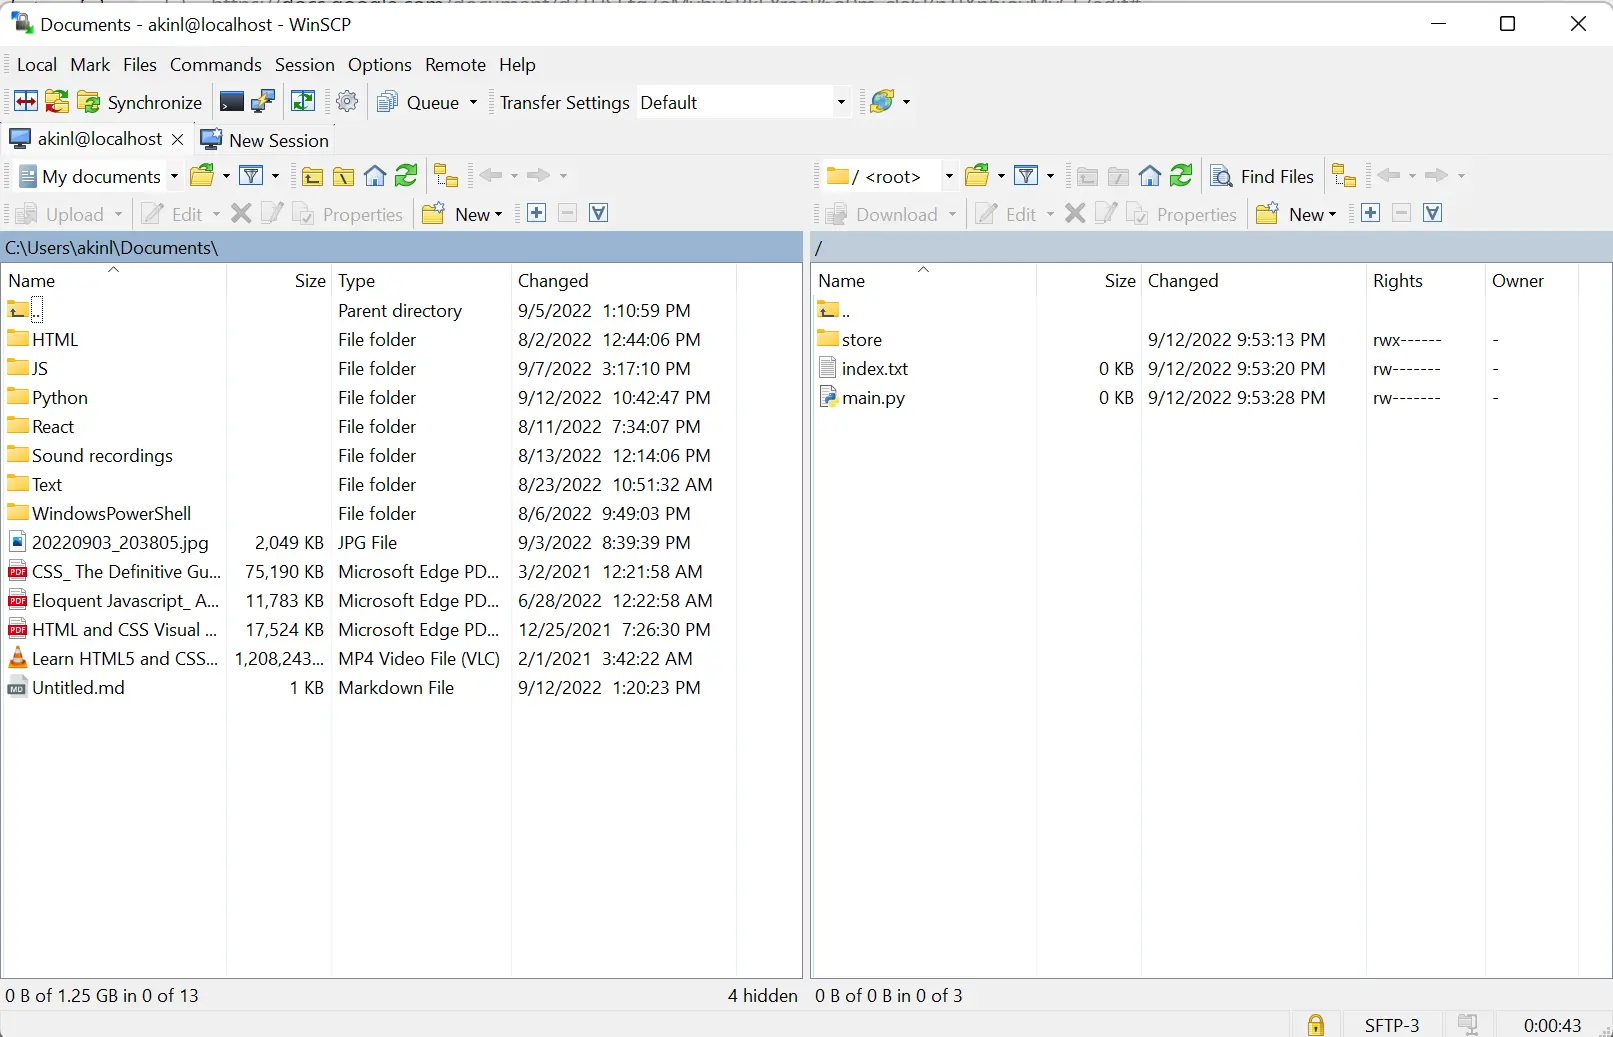
Task: Click the remote Select All checkmark icon
Action: click(x=1433, y=213)
